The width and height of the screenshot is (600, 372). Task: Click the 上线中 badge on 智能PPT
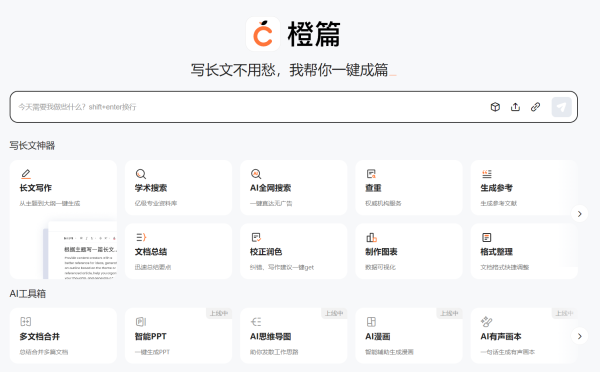tap(219, 313)
